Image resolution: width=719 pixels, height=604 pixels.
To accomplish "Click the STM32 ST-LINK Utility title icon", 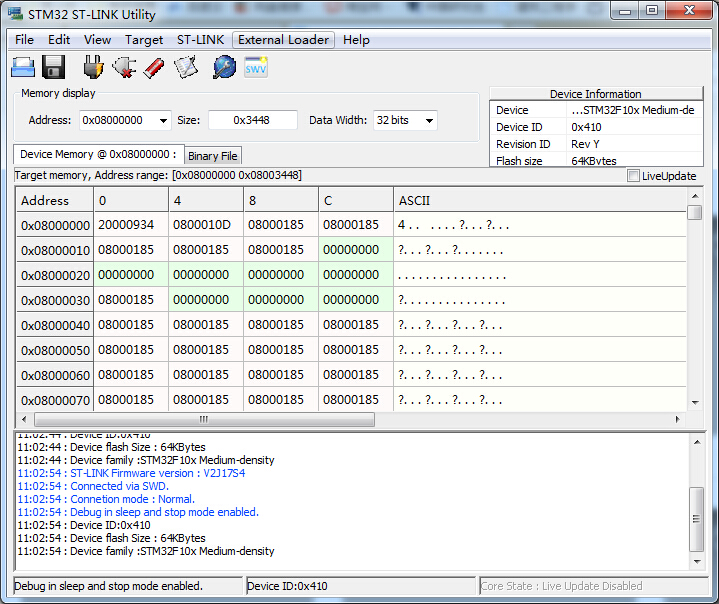I will pyautogui.click(x=15, y=14).
